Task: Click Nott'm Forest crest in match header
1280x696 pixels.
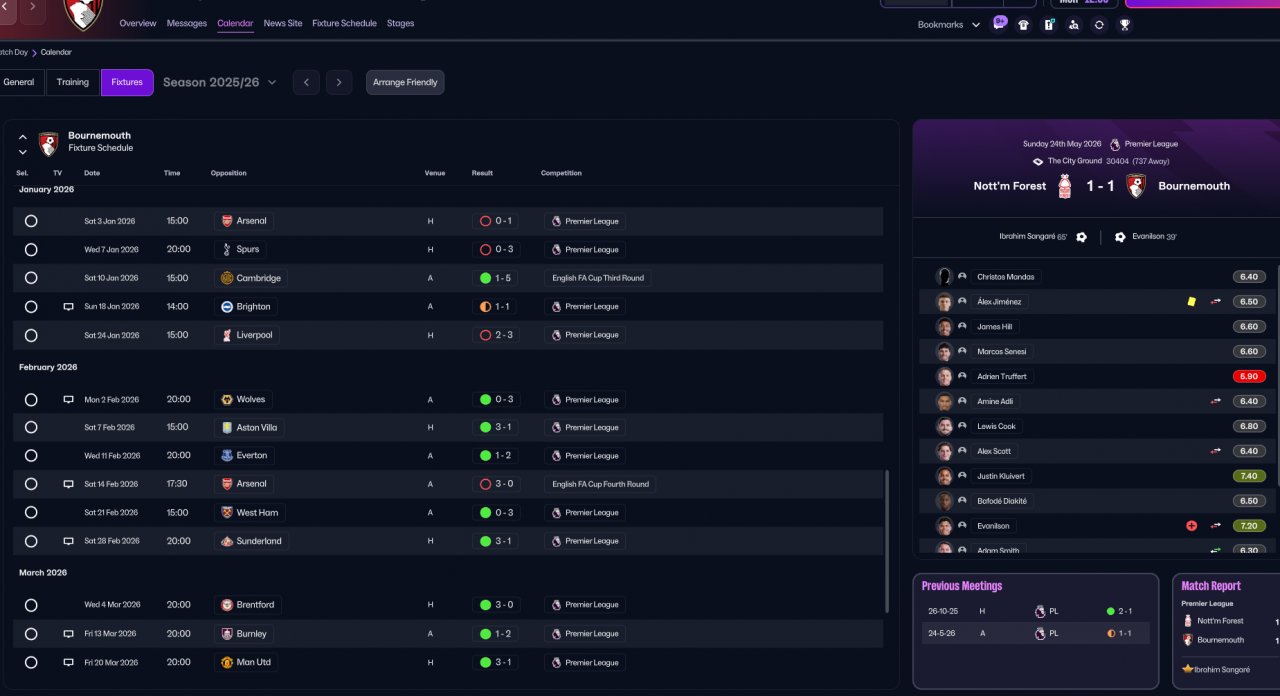Action: [1065, 186]
